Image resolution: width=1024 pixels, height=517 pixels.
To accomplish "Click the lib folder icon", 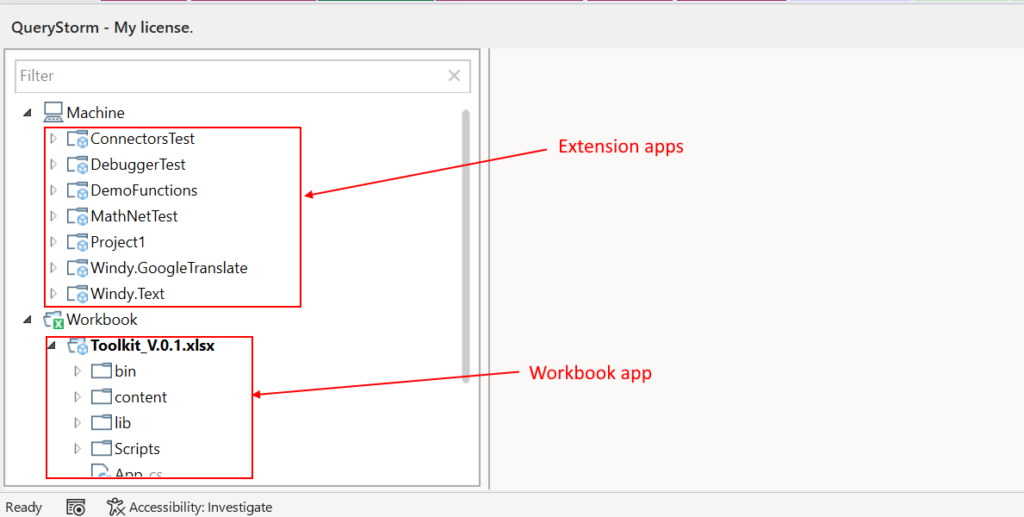I will pyautogui.click(x=101, y=423).
